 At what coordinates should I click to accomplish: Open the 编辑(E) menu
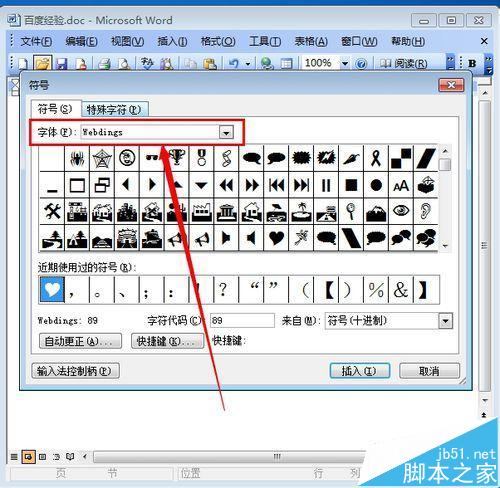click(x=81, y=42)
